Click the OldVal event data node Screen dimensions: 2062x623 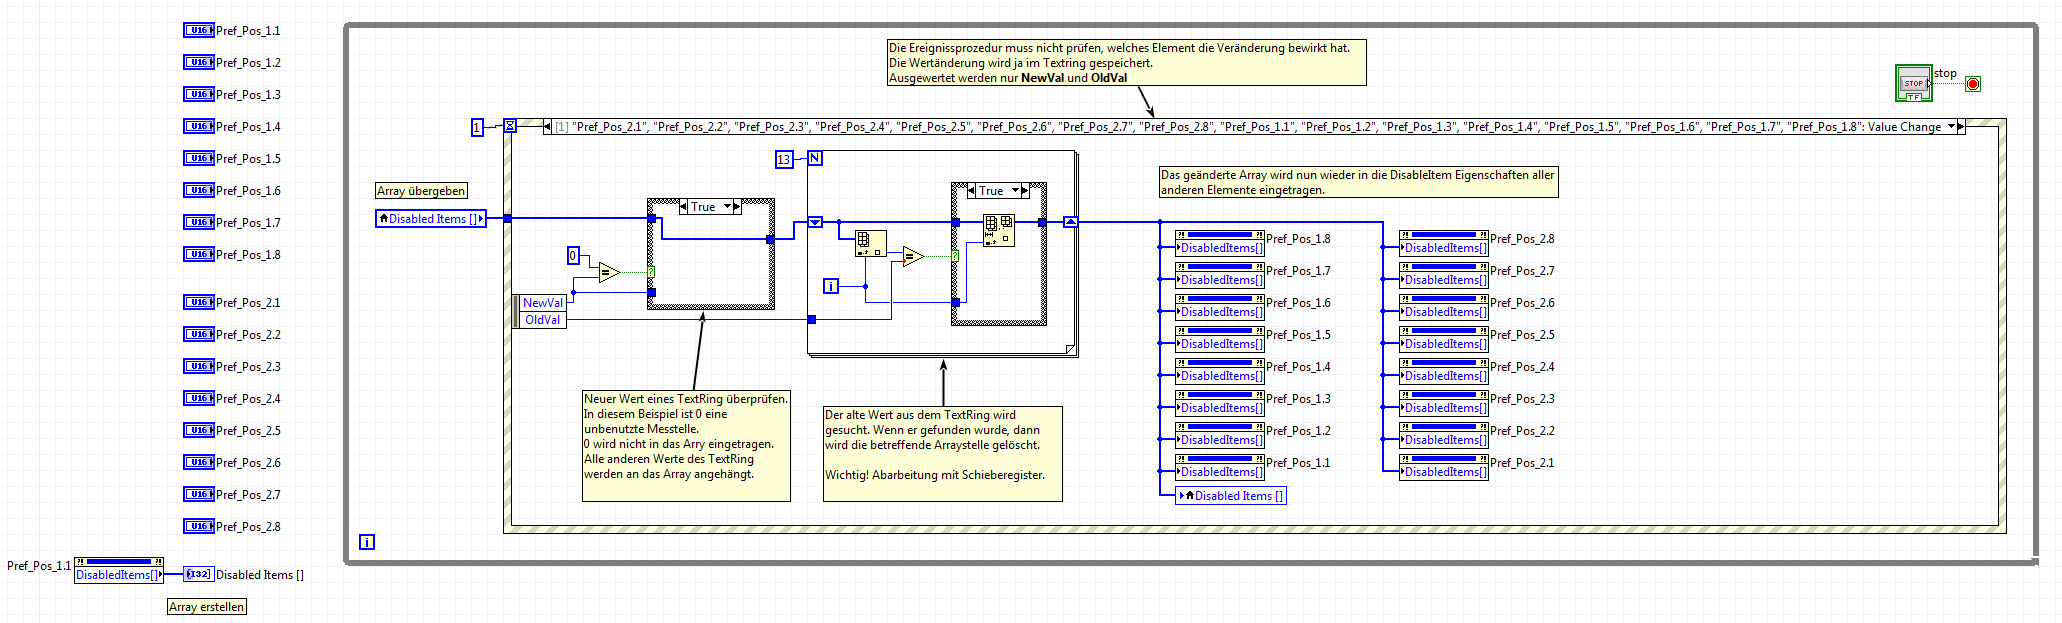543,320
